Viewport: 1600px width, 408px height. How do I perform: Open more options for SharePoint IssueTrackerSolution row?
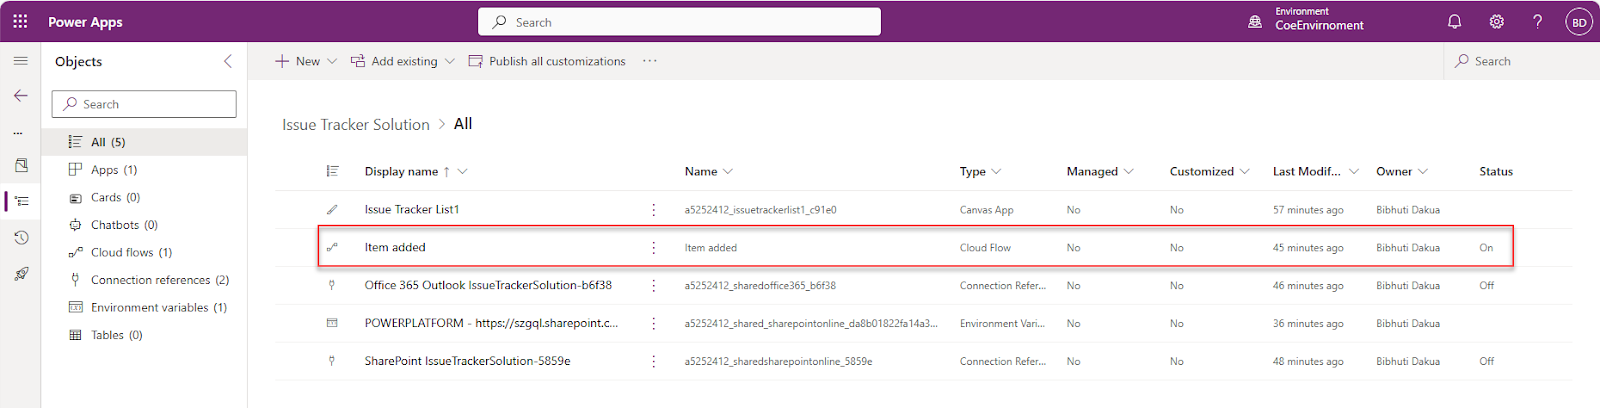point(654,362)
